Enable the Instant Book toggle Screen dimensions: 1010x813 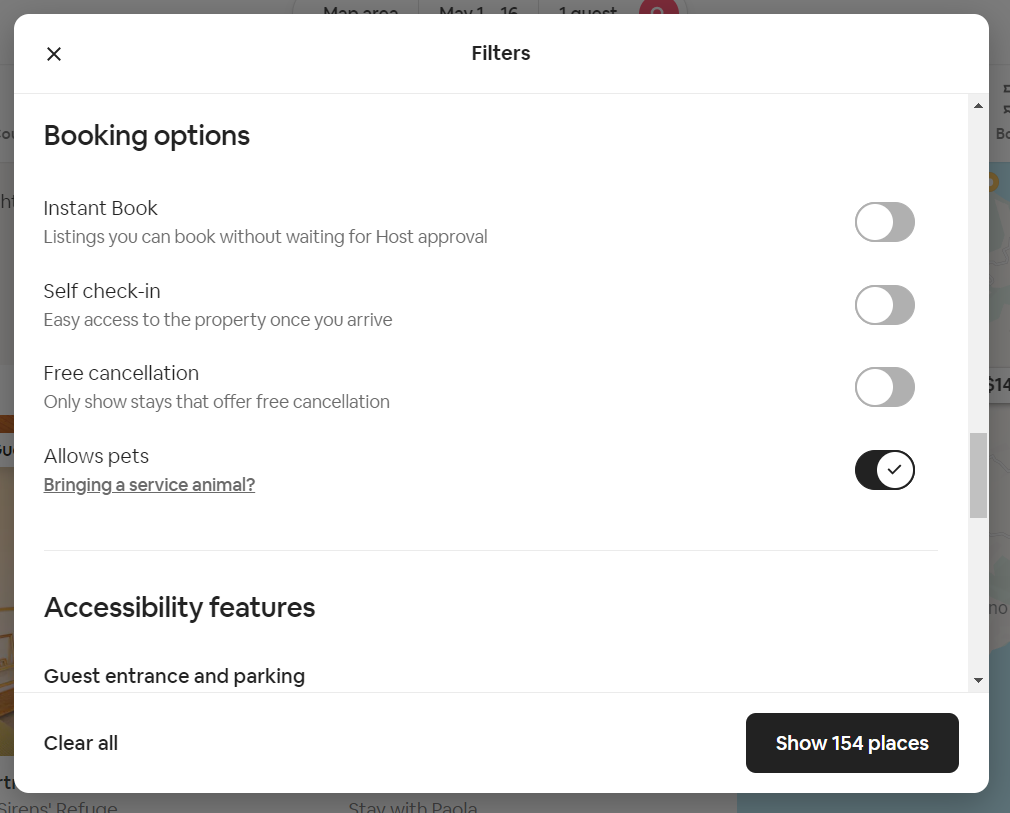(885, 222)
